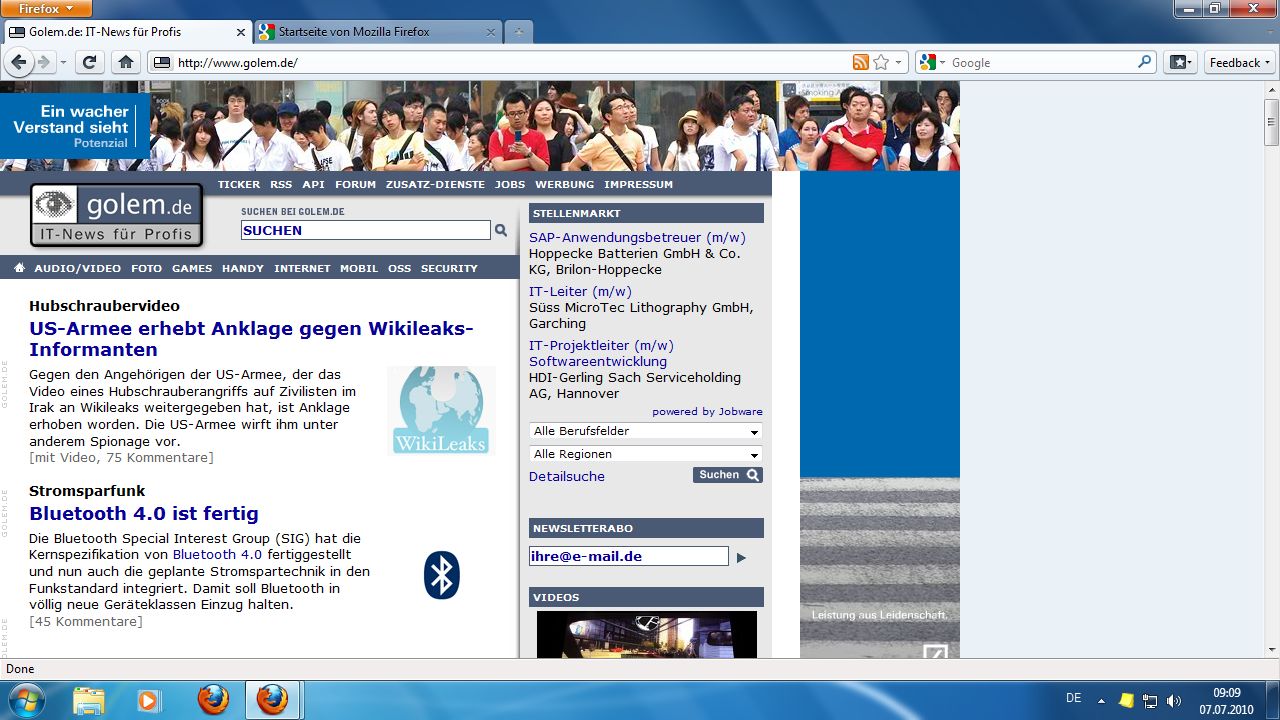Reload the page using the refresh icon
This screenshot has height=720, width=1280.
point(88,62)
